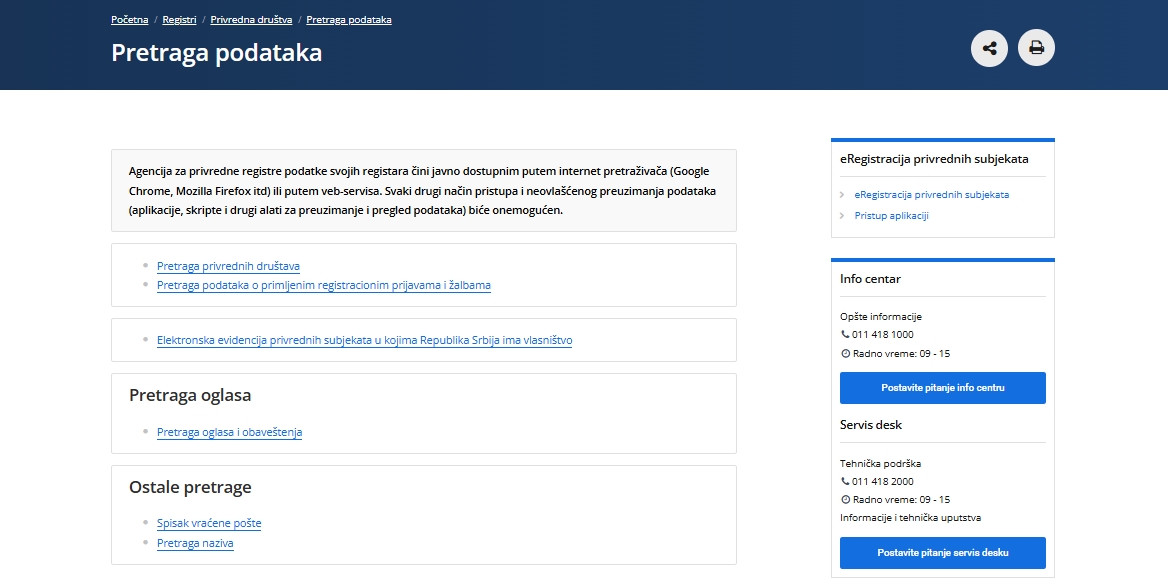Open Pretraga naziva link
The height and width of the screenshot is (585, 1168).
(x=195, y=544)
